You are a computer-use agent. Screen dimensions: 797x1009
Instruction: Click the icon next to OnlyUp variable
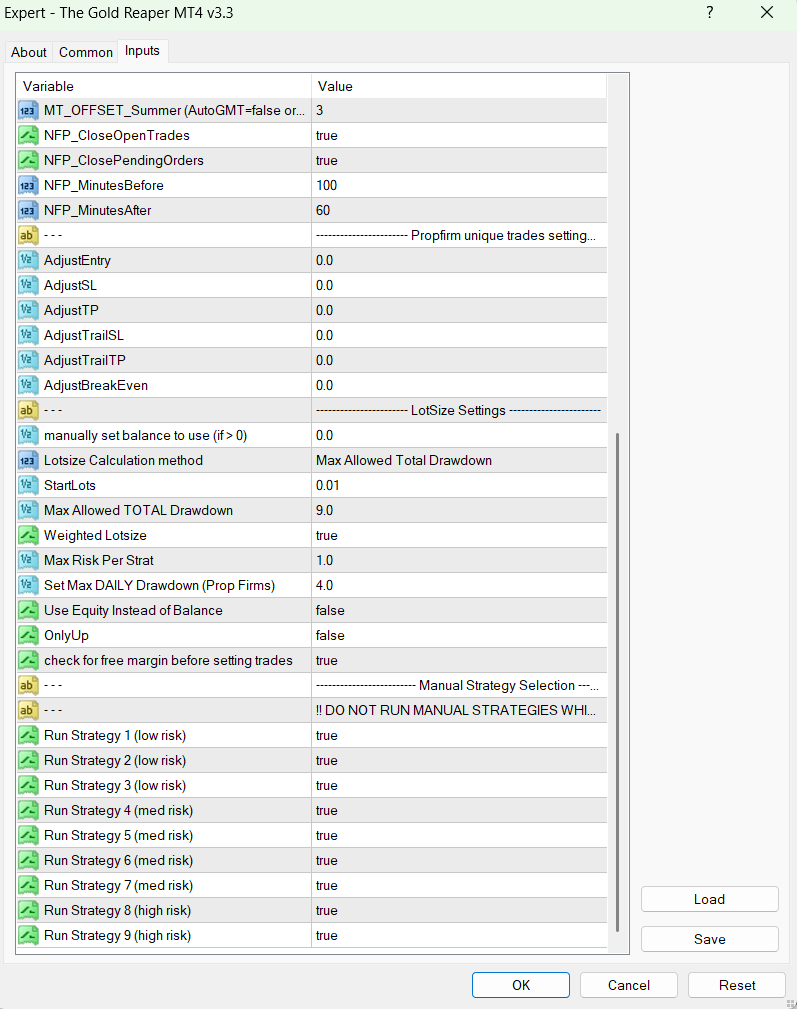click(28, 635)
